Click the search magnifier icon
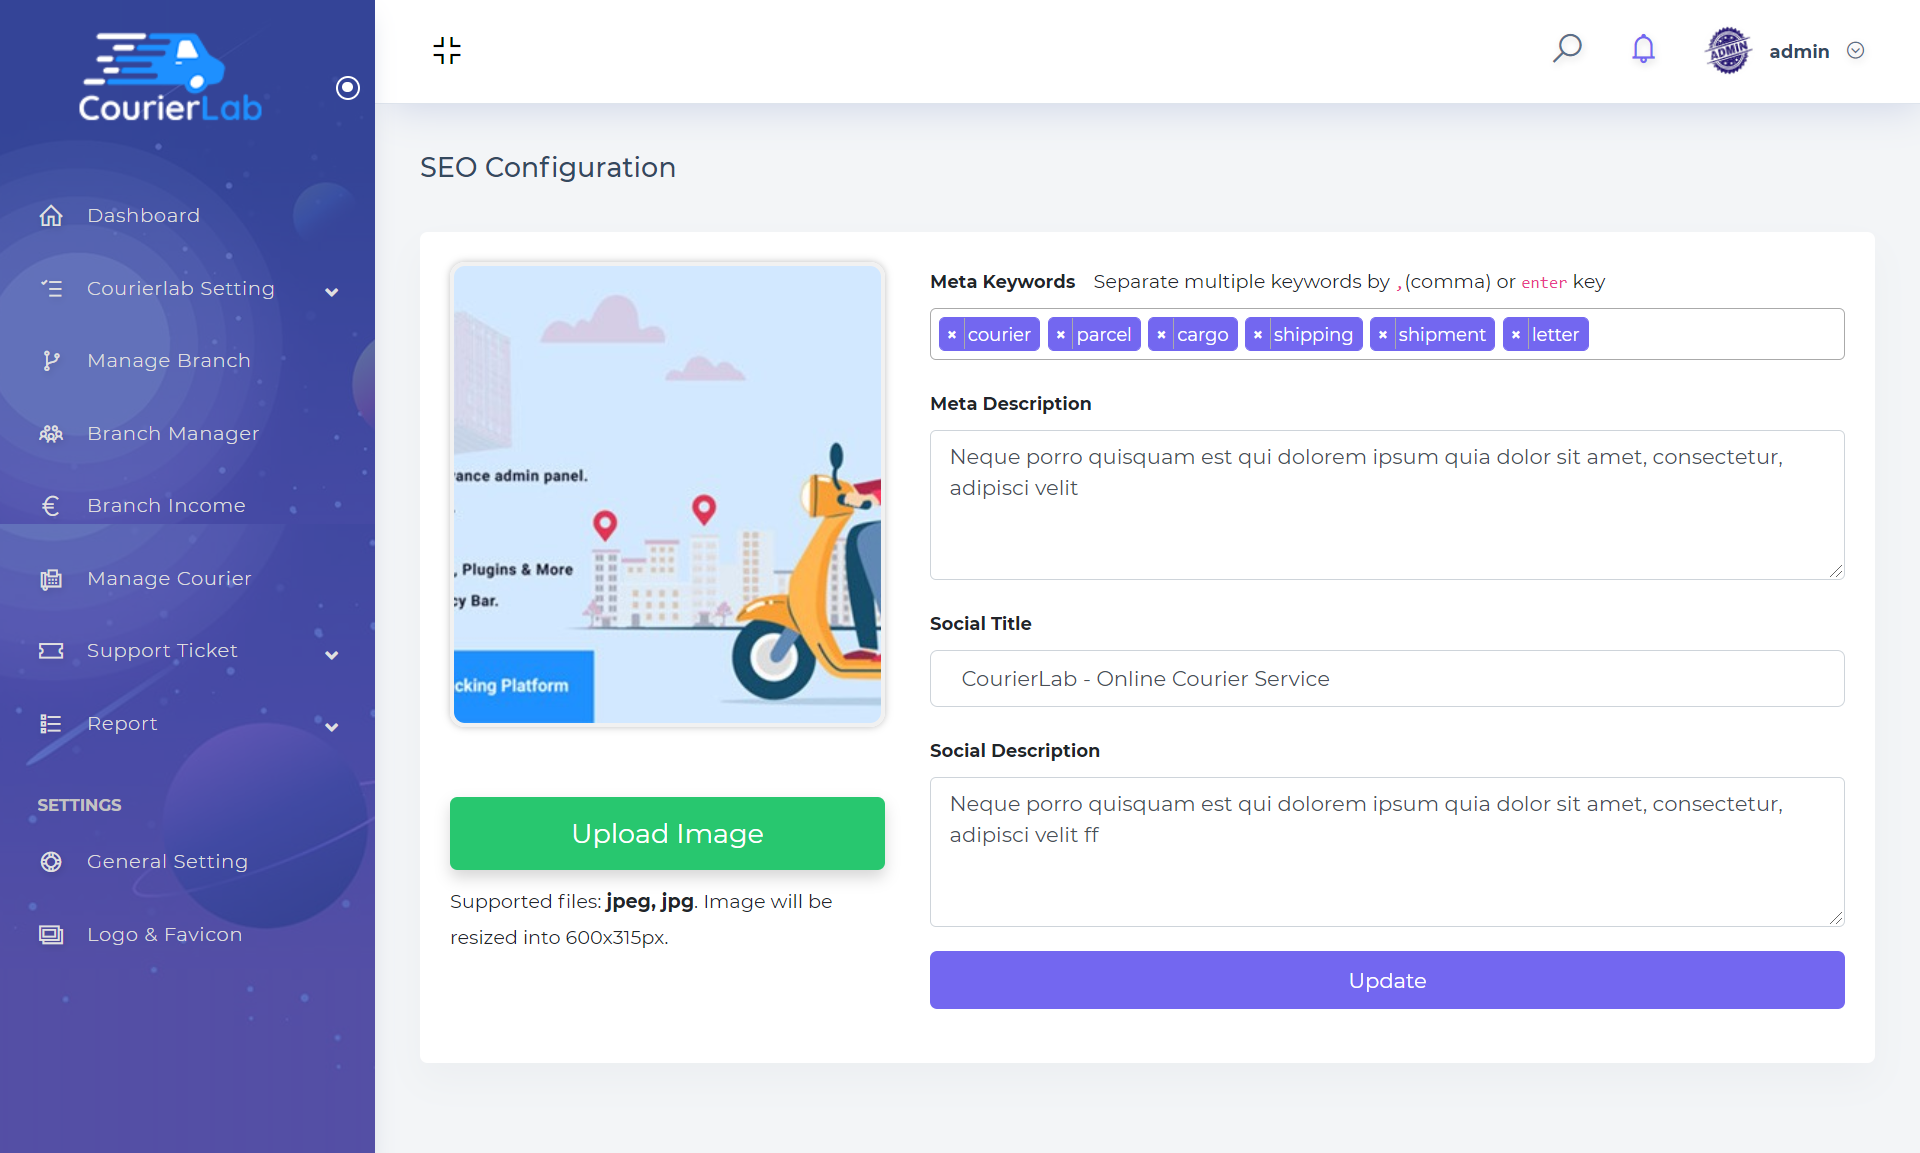Image resolution: width=1920 pixels, height=1153 pixels. [1567, 49]
